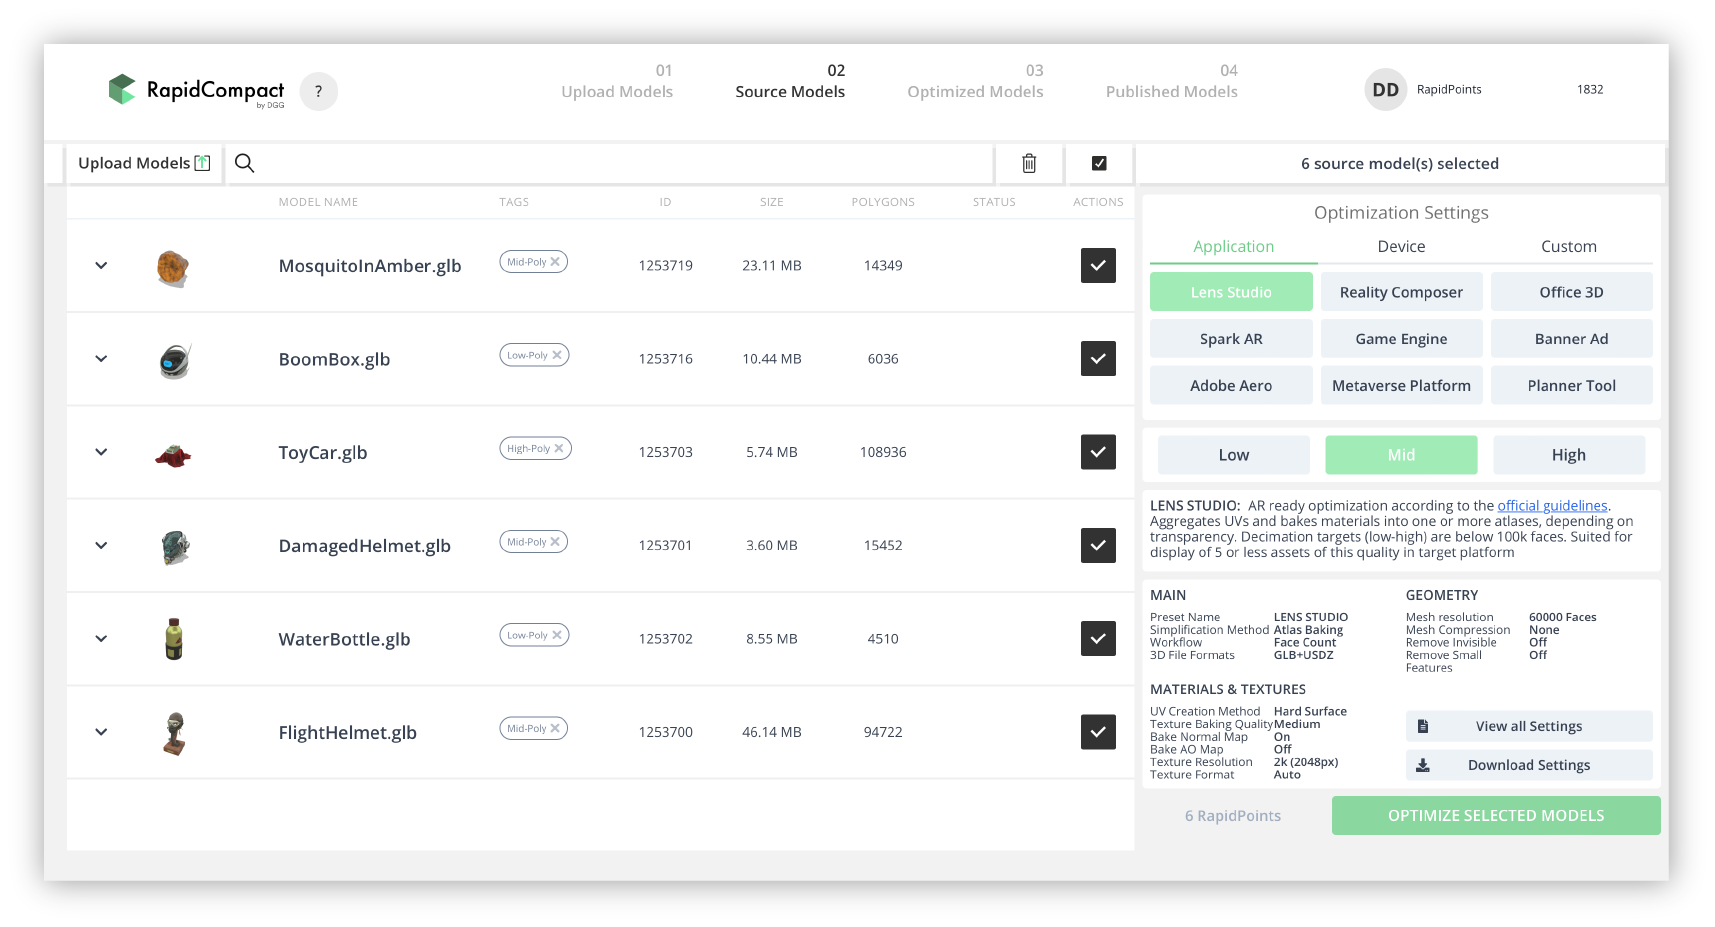Switch to the Custom settings tab
Screen dimensions: 1715x927
pyautogui.click(x=1569, y=246)
